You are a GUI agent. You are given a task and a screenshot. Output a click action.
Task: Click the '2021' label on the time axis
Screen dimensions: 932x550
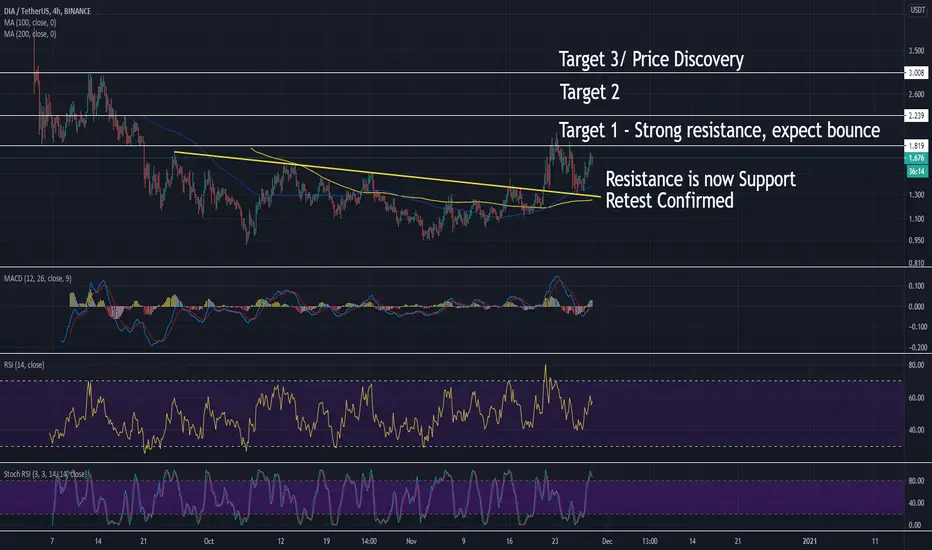point(810,541)
